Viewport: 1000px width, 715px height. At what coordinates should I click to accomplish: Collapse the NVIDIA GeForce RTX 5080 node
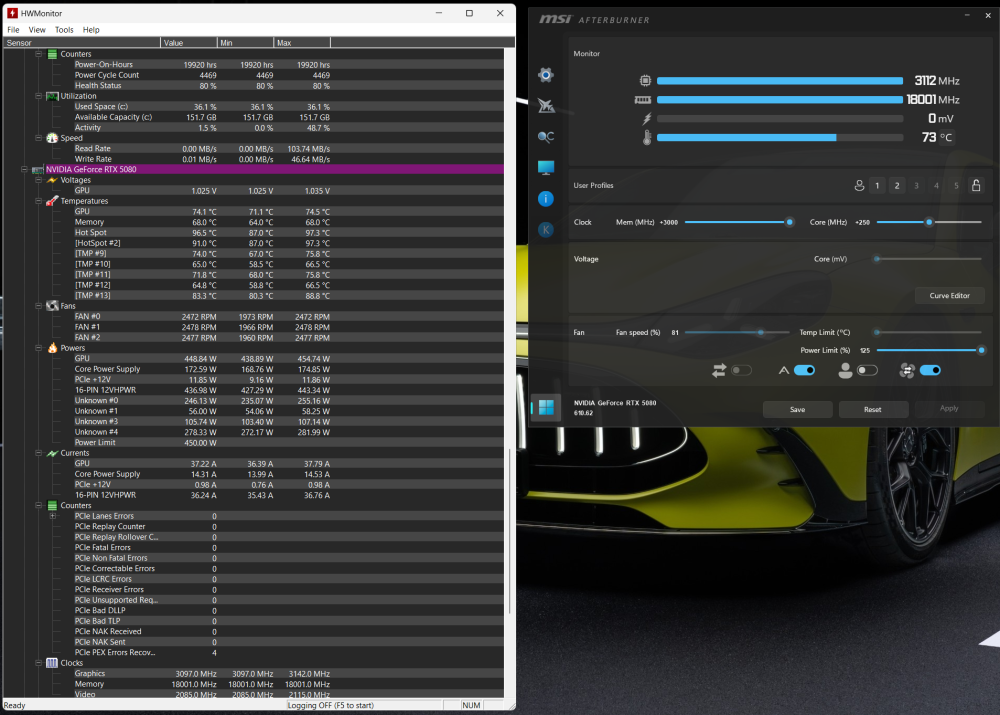coord(24,170)
